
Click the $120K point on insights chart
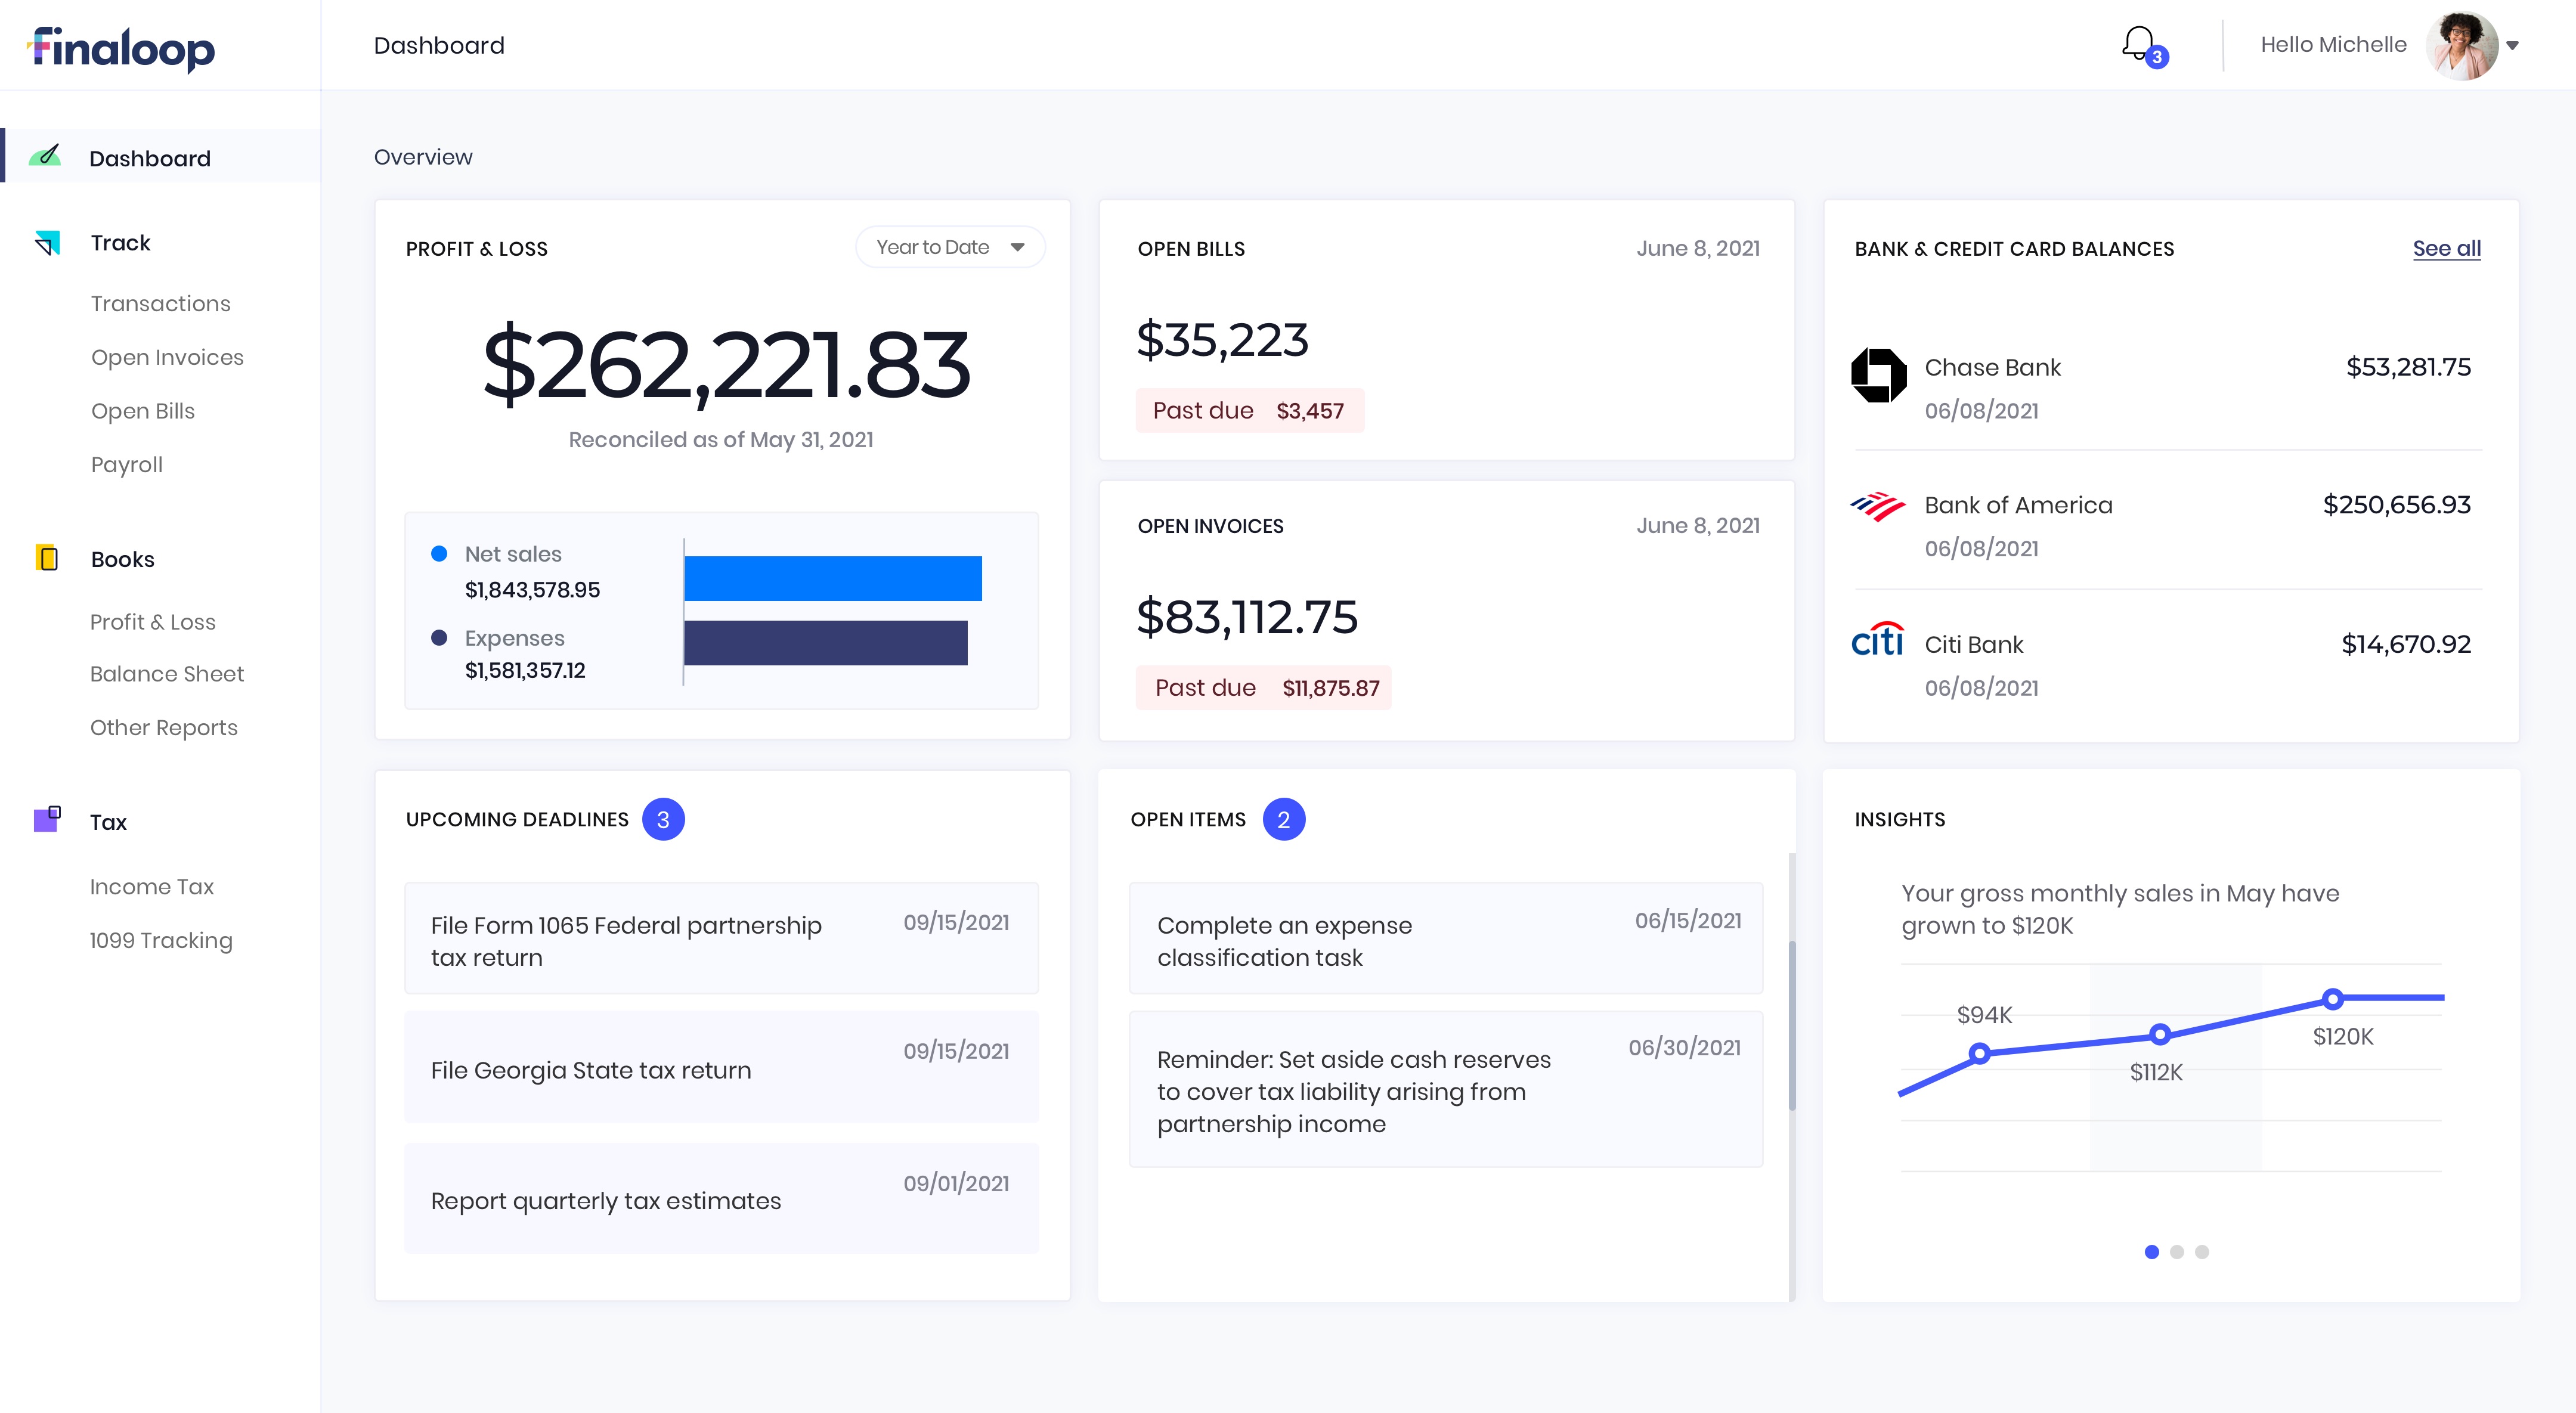tap(2332, 998)
